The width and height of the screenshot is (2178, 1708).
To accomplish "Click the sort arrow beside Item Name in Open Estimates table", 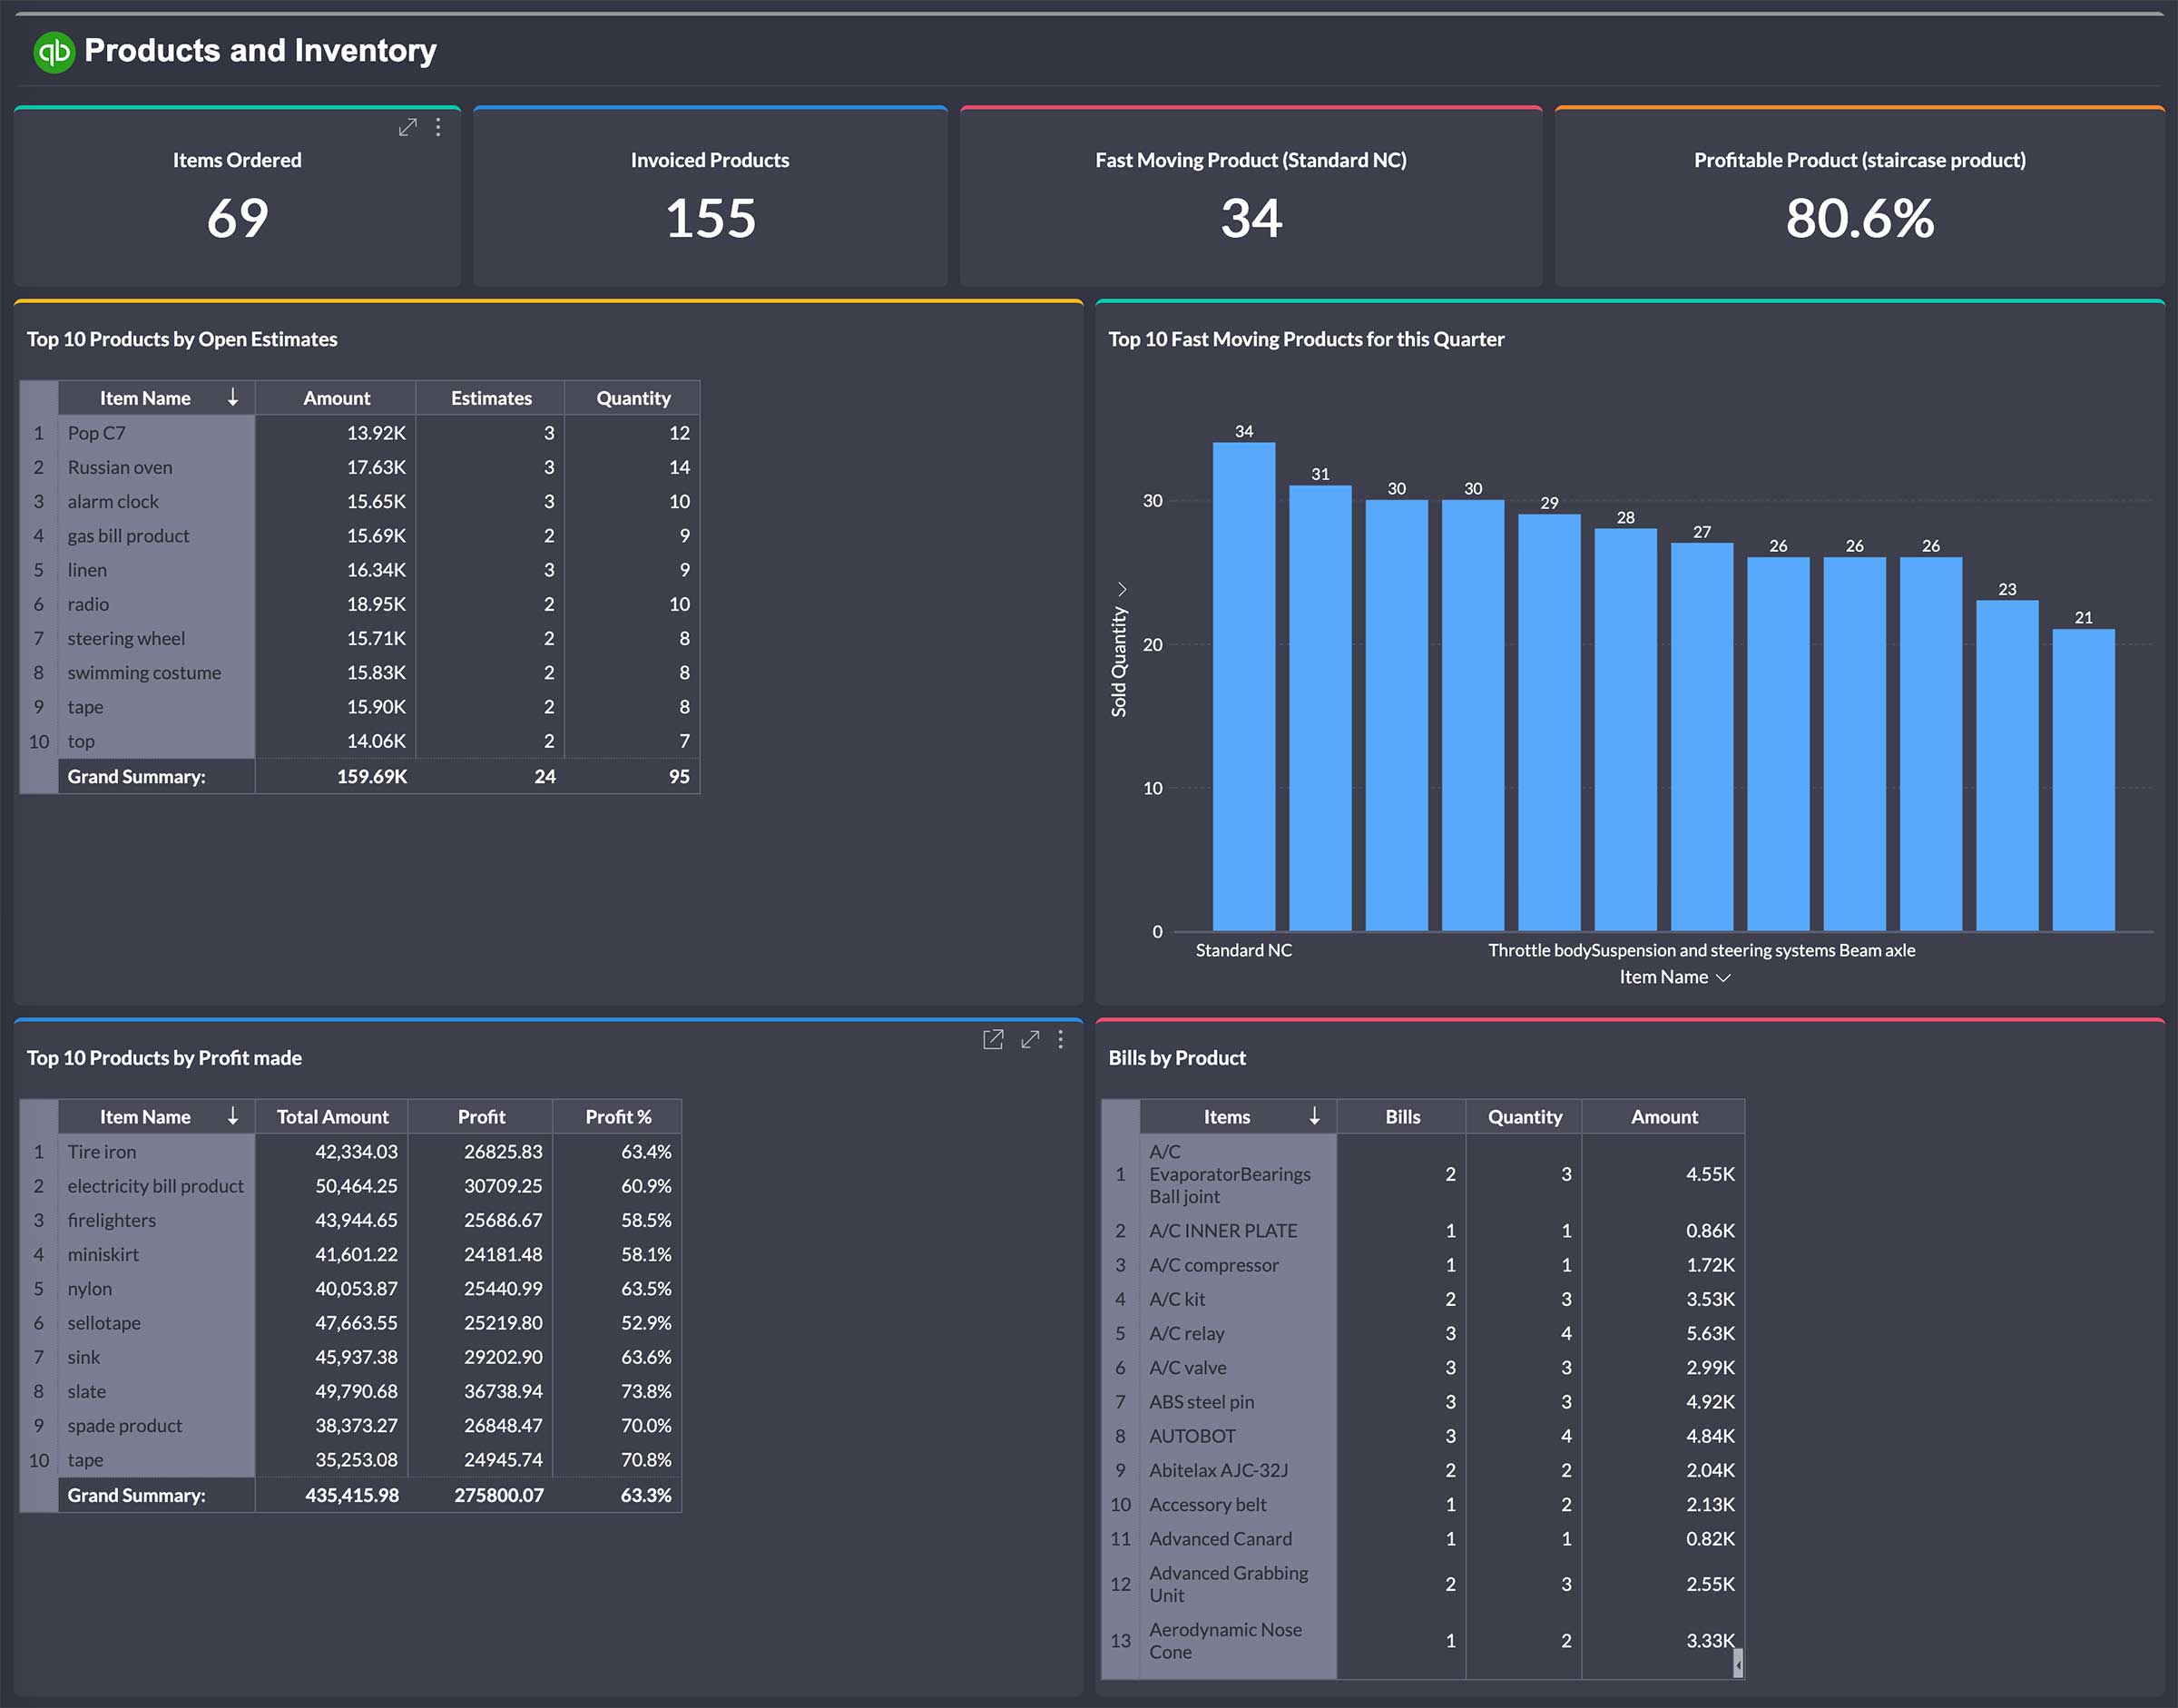I will click(233, 397).
